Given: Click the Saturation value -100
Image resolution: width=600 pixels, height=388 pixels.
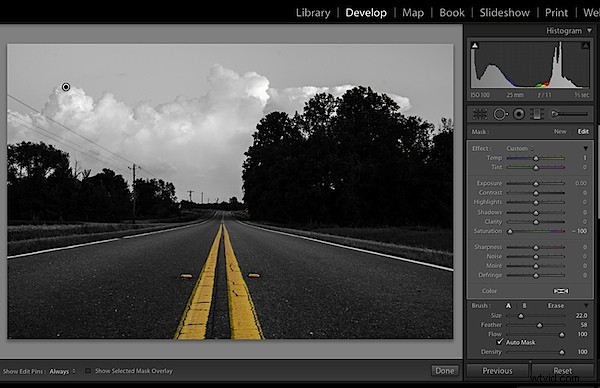Looking at the screenshot, I should click(580, 231).
